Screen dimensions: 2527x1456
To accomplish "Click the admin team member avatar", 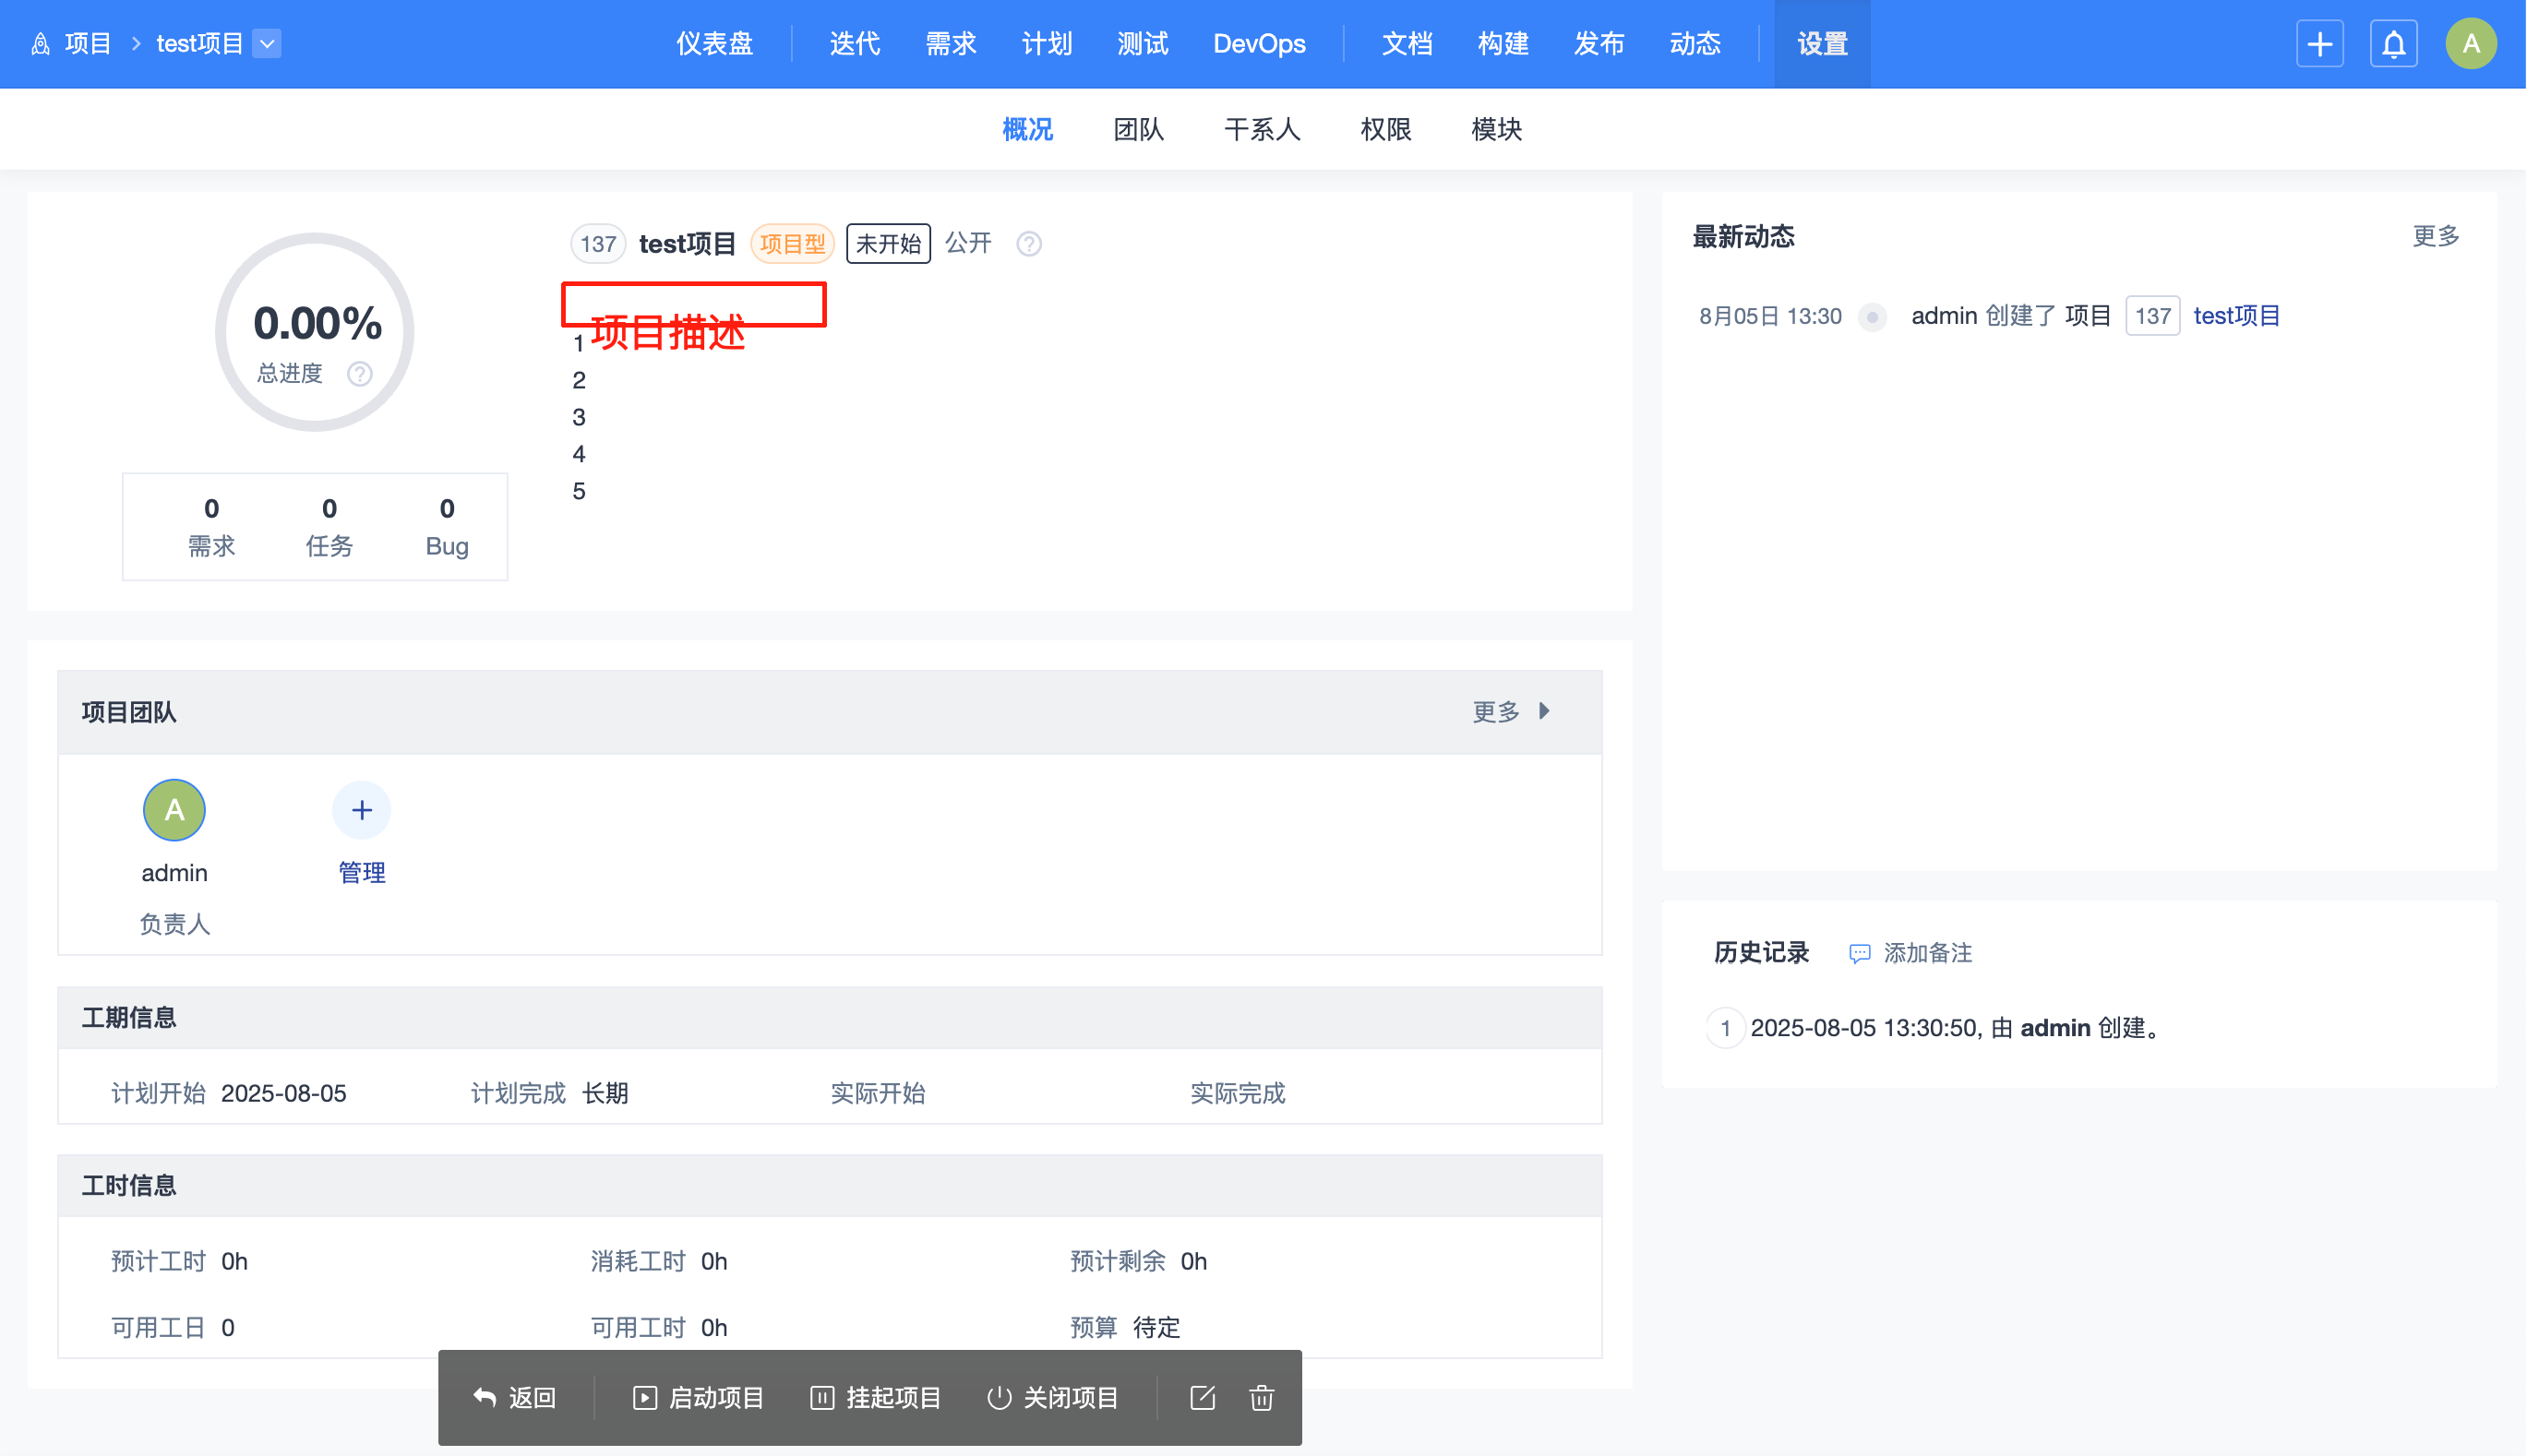I will [174, 810].
